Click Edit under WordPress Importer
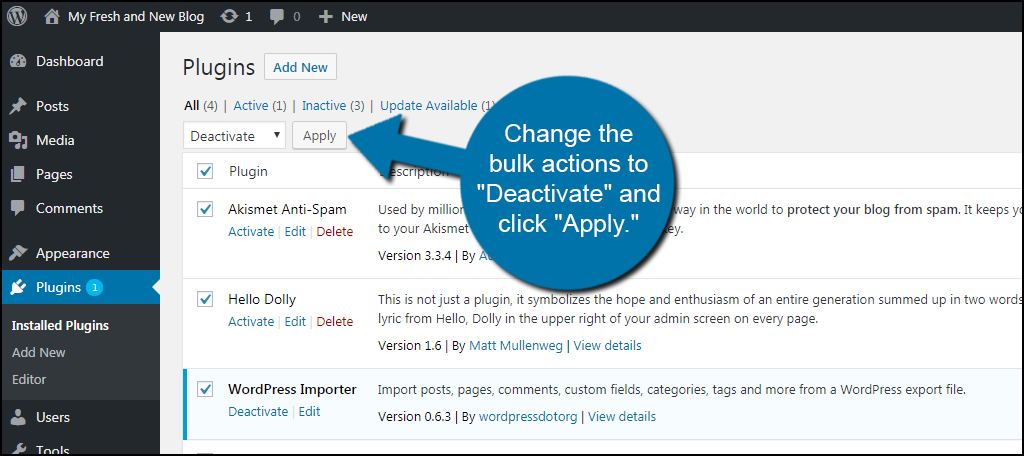Image resolution: width=1024 pixels, height=456 pixels. 310,412
